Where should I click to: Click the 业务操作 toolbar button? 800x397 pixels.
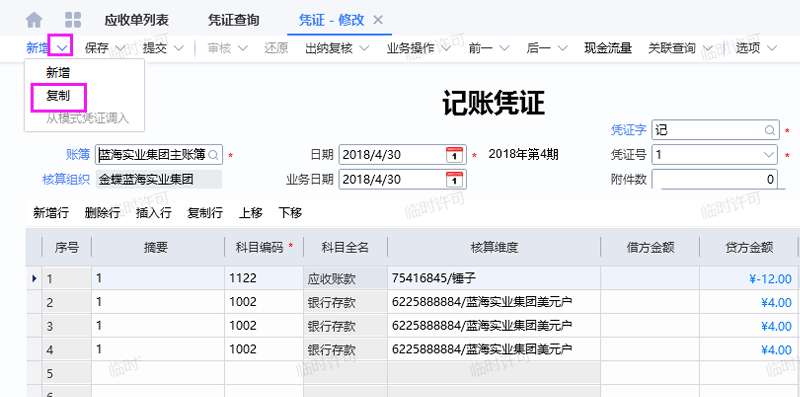pos(411,48)
